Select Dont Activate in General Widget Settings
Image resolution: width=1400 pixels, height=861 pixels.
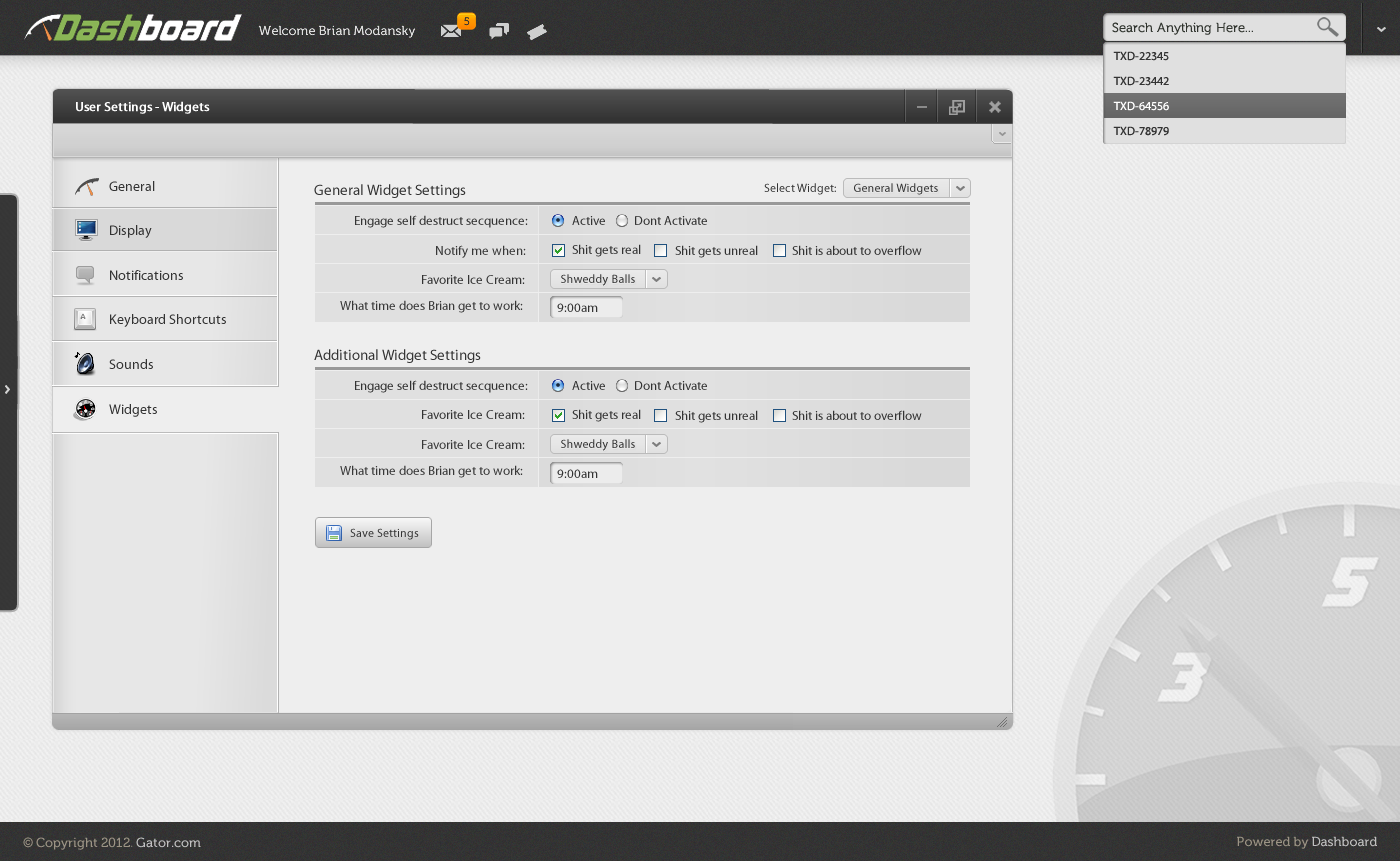[622, 220]
